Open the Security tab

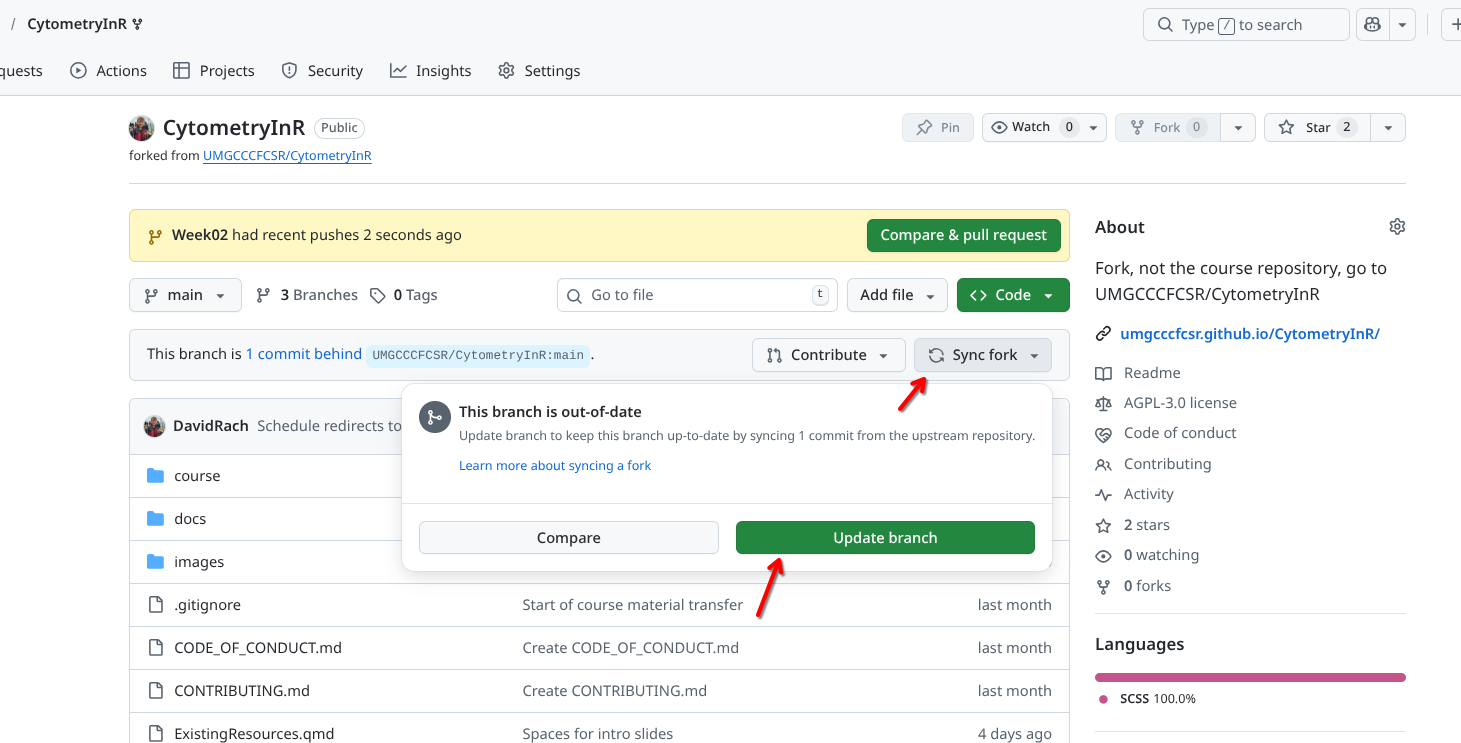322,71
